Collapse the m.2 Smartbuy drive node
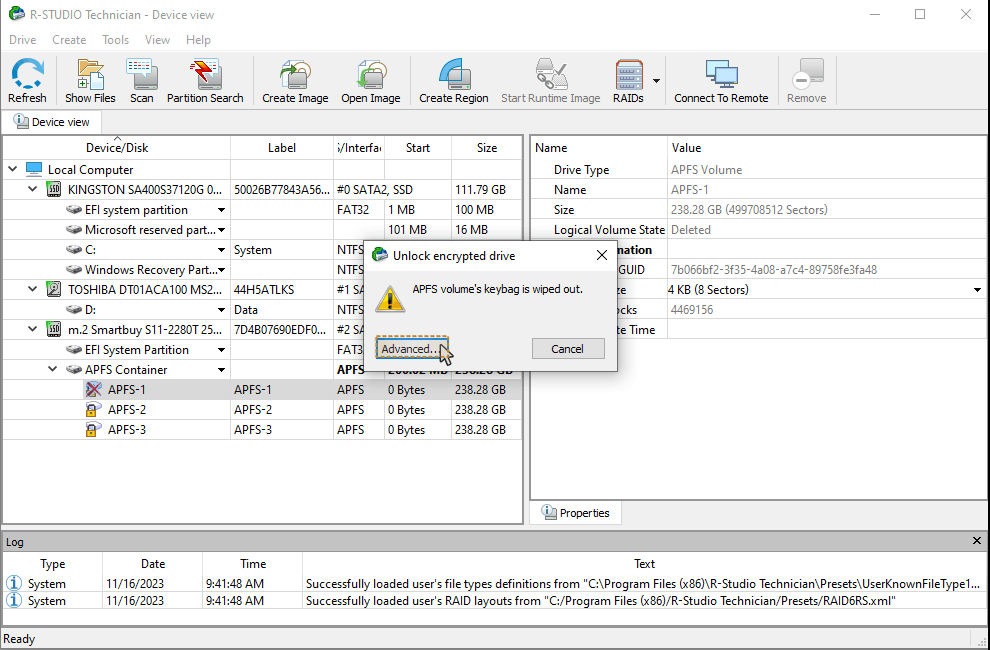Screen dimensions: 990x650 click(x=33, y=329)
